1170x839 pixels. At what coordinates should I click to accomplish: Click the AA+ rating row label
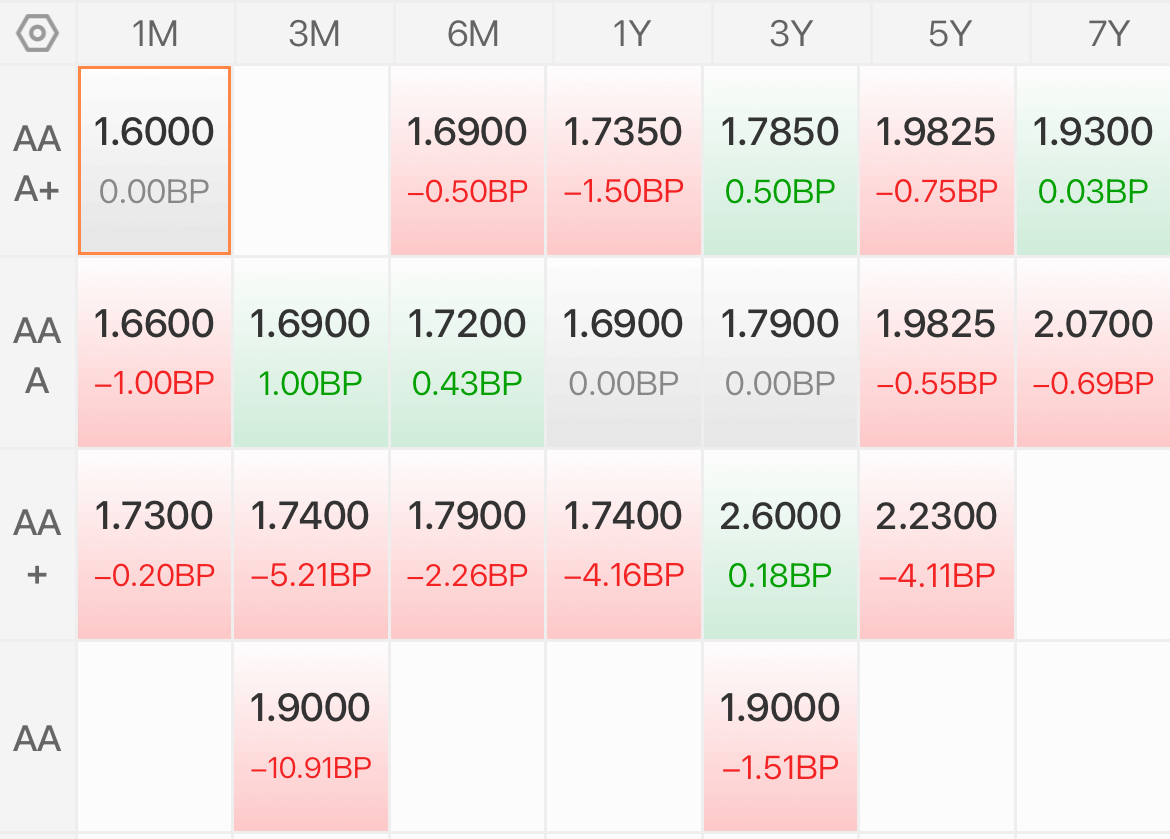tap(37, 546)
